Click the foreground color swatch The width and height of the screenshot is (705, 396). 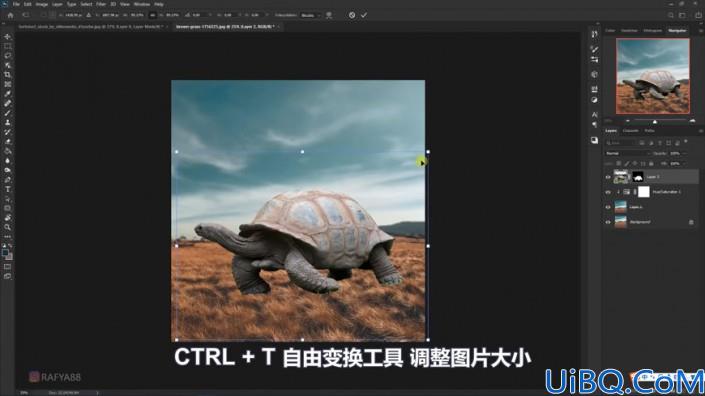point(5,253)
